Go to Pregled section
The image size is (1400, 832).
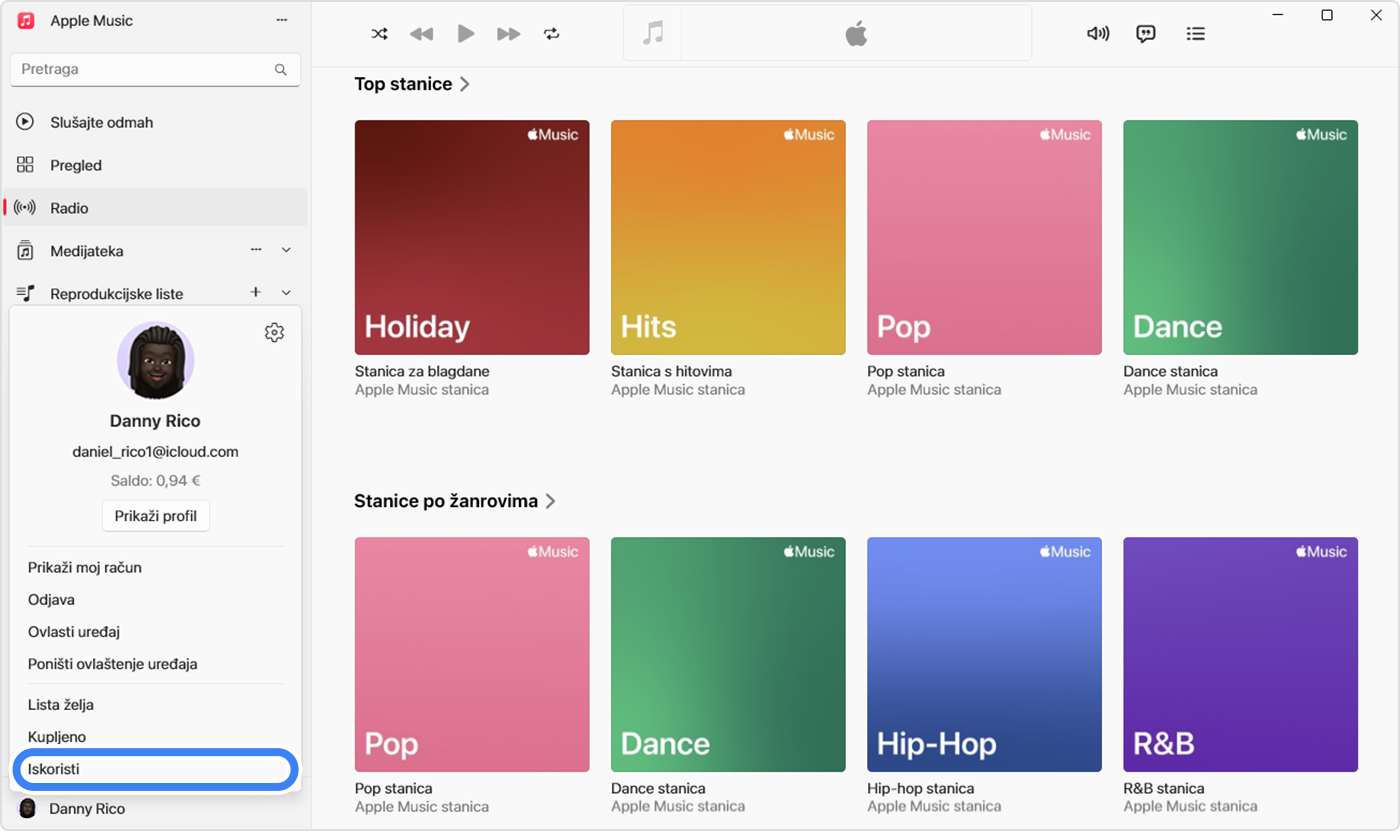155,165
